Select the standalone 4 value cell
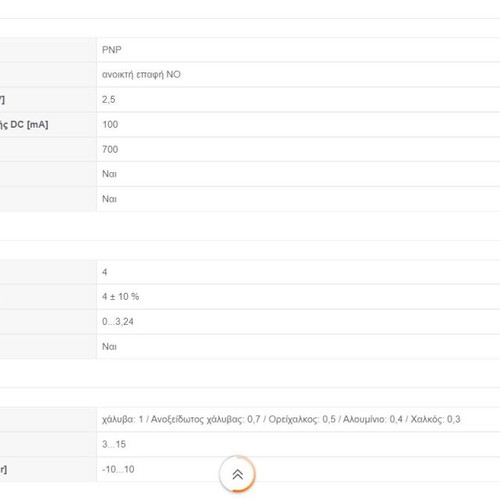The image size is (500, 500). [x=298, y=272]
